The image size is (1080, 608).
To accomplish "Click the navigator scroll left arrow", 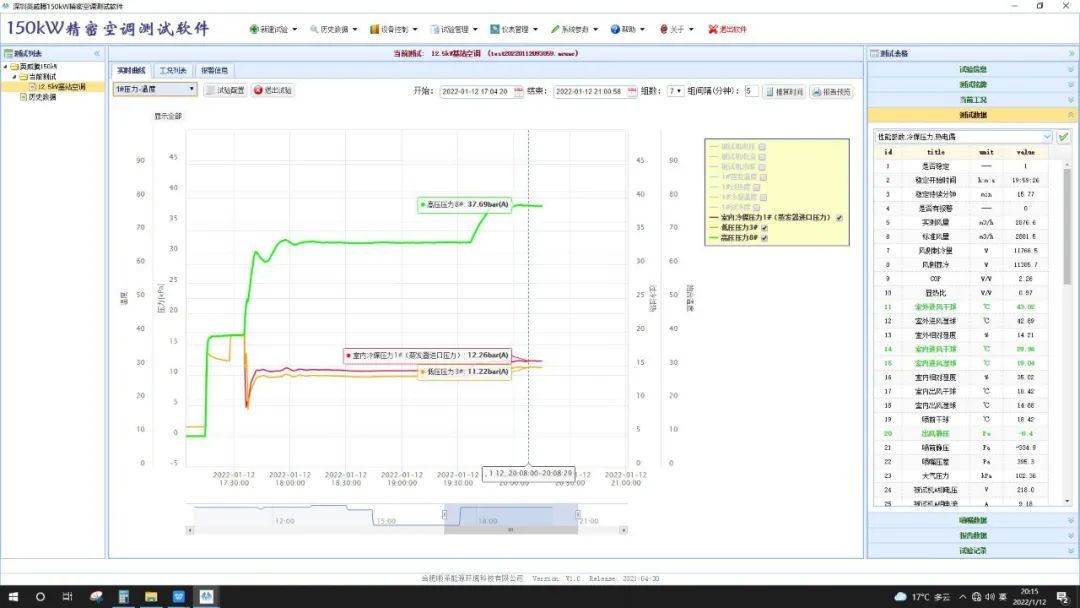I will pyautogui.click(x=190, y=530).
